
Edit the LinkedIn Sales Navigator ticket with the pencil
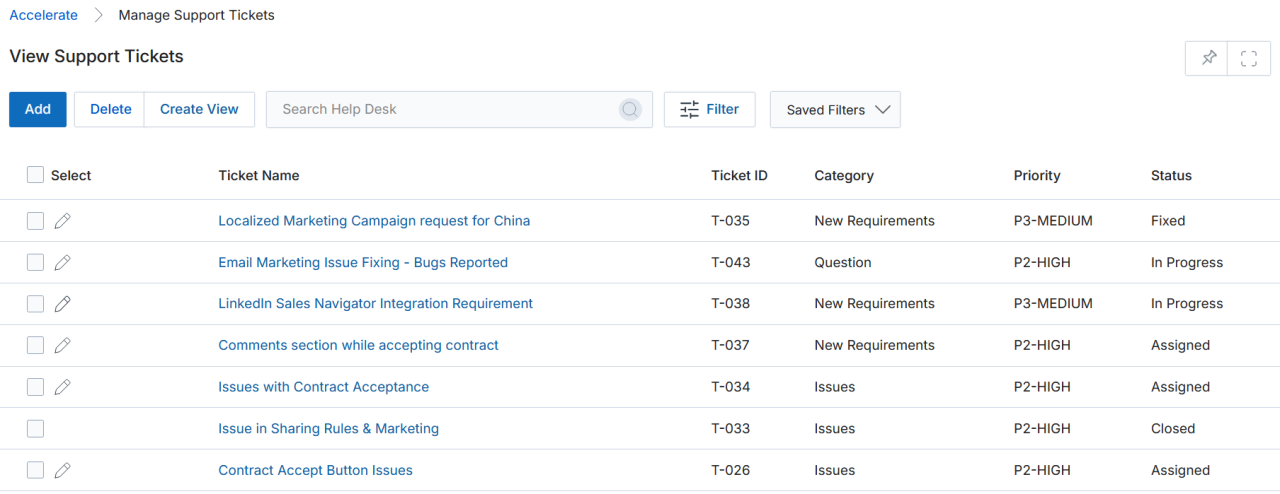[x=63, y=304]
